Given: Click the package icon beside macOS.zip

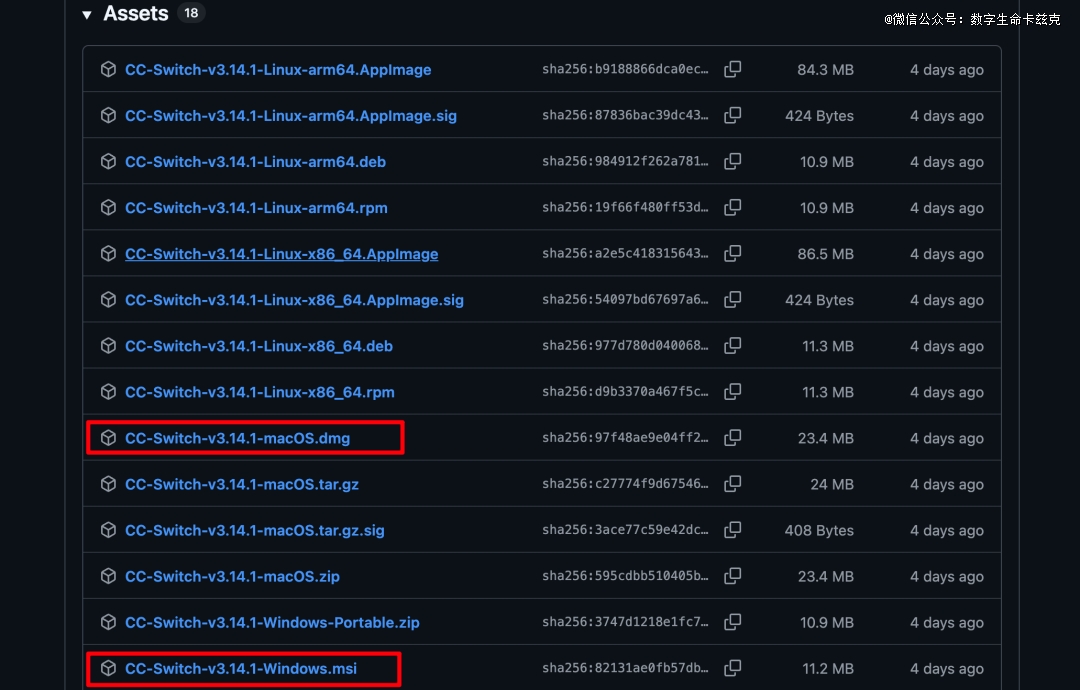Looking at the screenshot, I should [x=108, y=576].
